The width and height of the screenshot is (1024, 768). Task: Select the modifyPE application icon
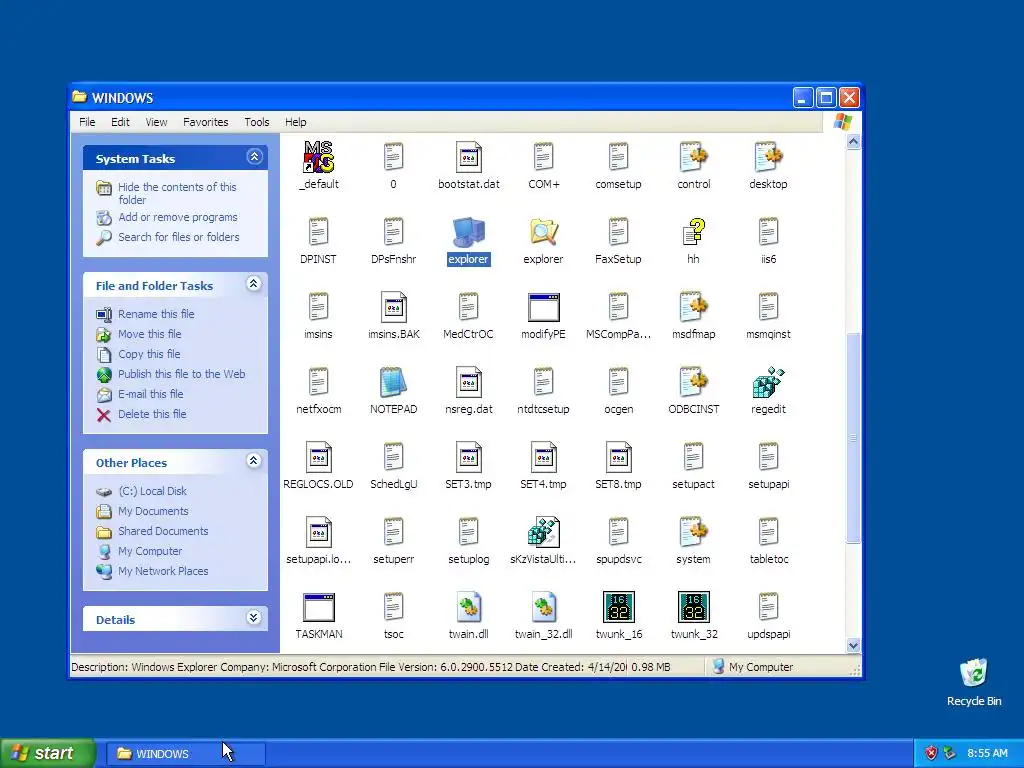(543, 308)
